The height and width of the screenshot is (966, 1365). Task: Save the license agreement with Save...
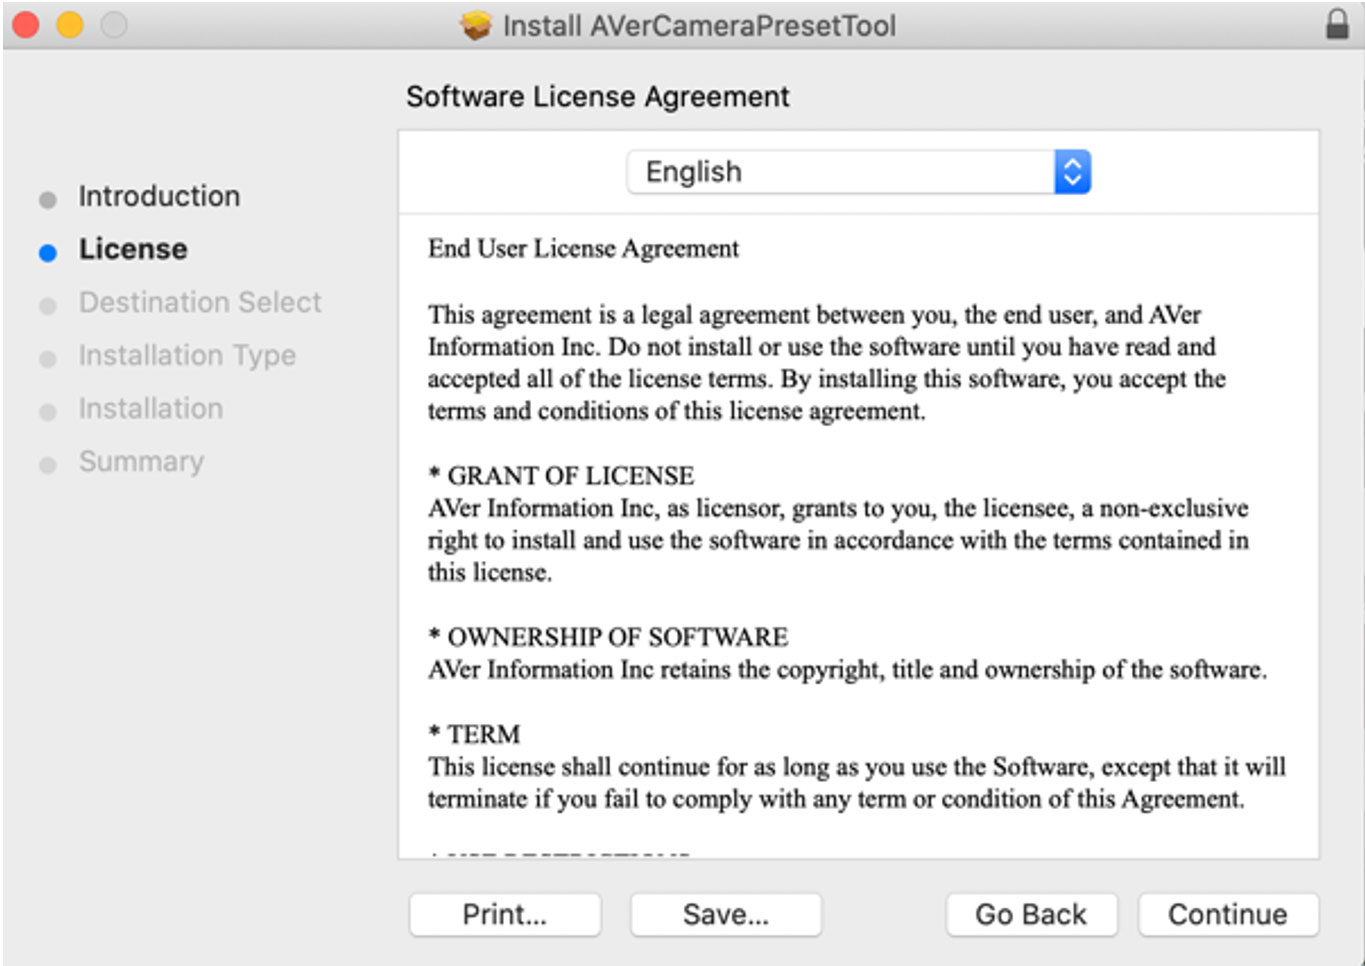[726, 914]
